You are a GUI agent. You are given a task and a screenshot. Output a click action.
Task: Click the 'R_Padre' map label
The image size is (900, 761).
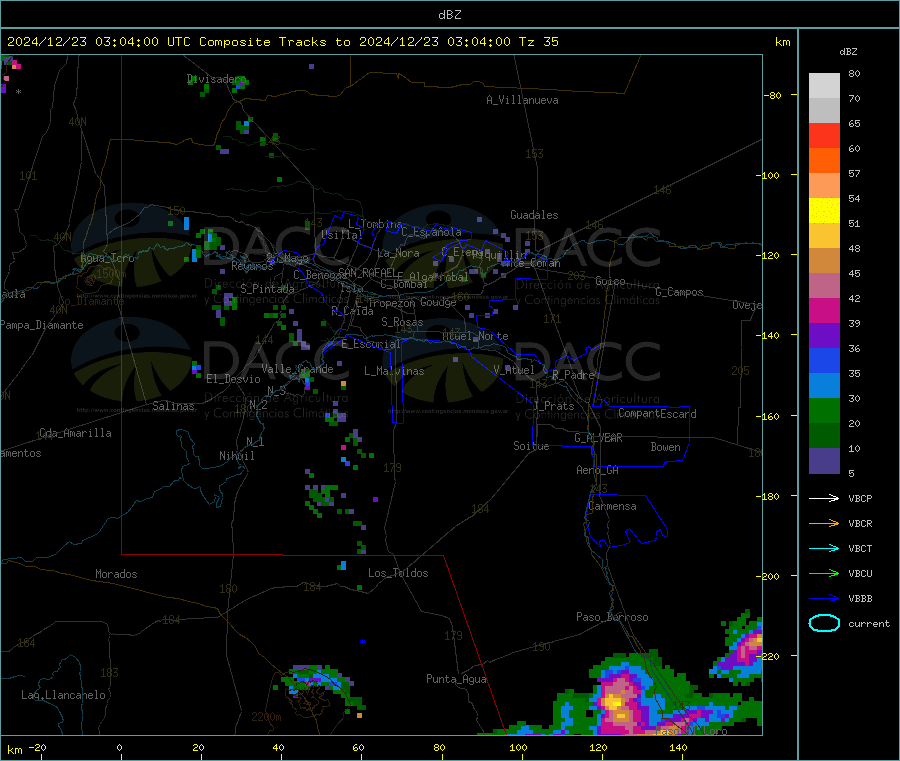tap(573, 375)
